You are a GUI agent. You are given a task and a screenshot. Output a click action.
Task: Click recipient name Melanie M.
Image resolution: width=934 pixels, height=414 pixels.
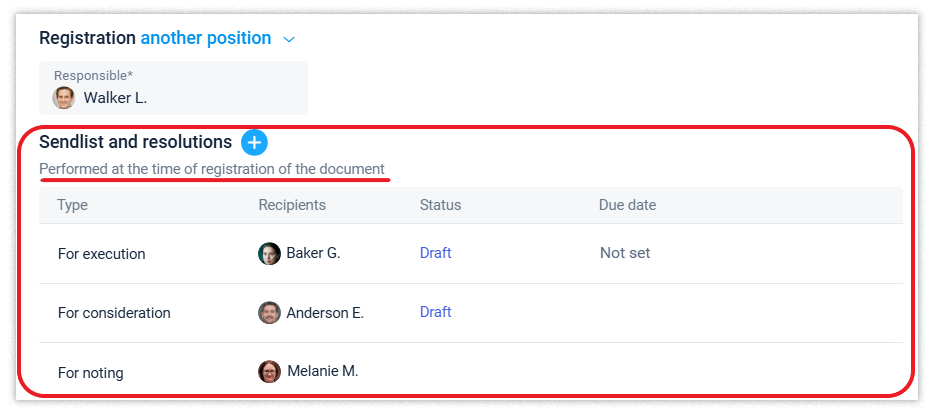(x=322, y=371)
